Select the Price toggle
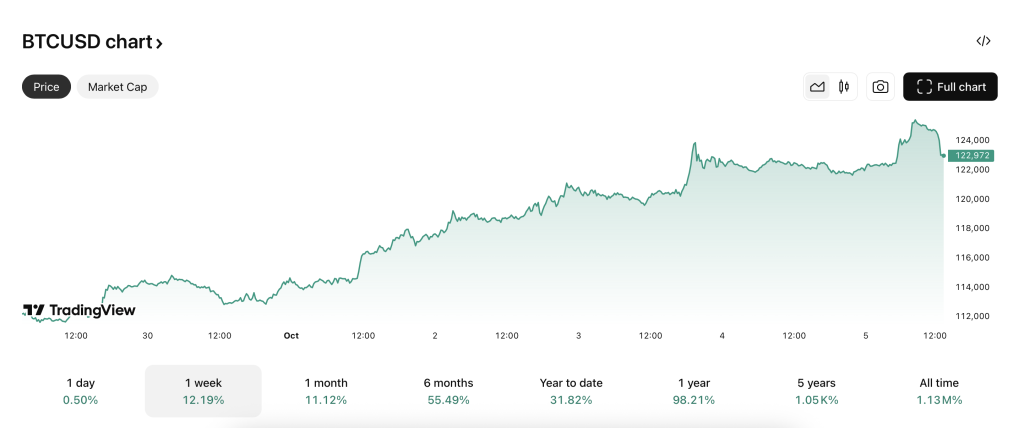This screenshot has height=428, width=1024. click(x=46, y=87)
